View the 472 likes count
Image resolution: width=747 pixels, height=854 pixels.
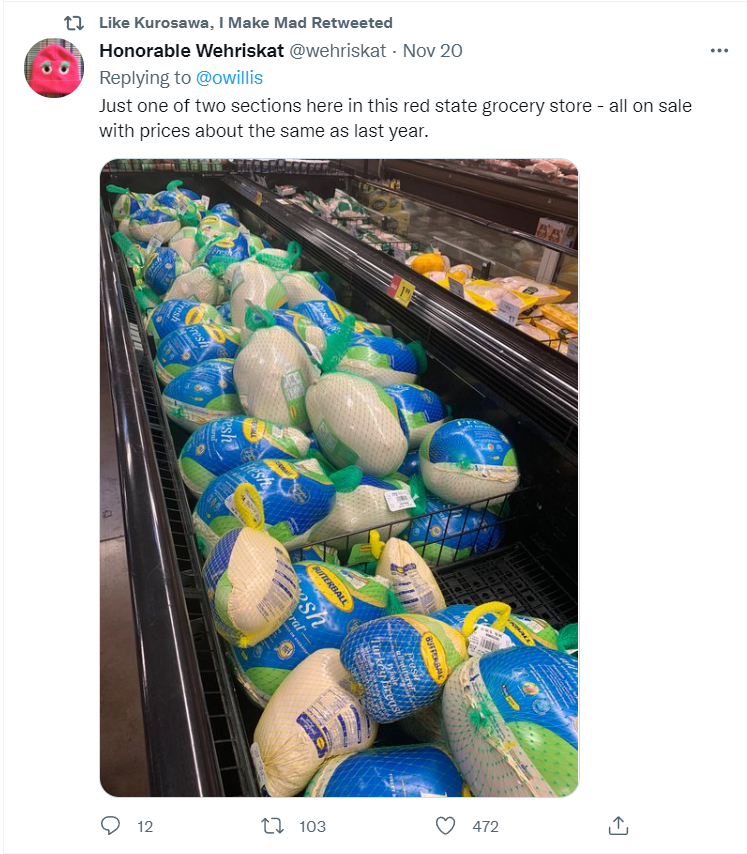(485, 827)
